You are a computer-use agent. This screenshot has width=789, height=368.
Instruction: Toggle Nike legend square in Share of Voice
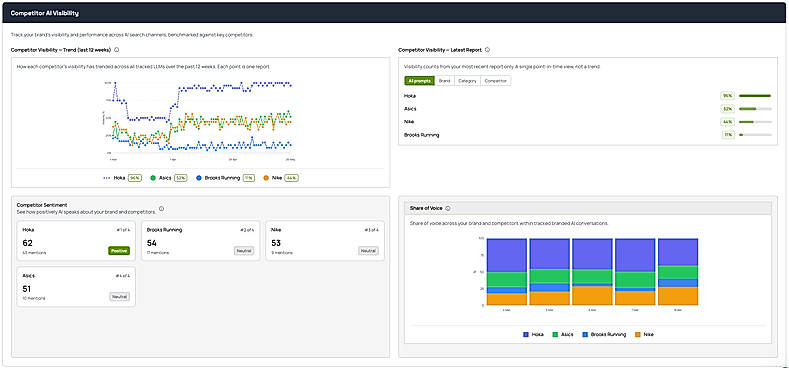tap(638, 334)
